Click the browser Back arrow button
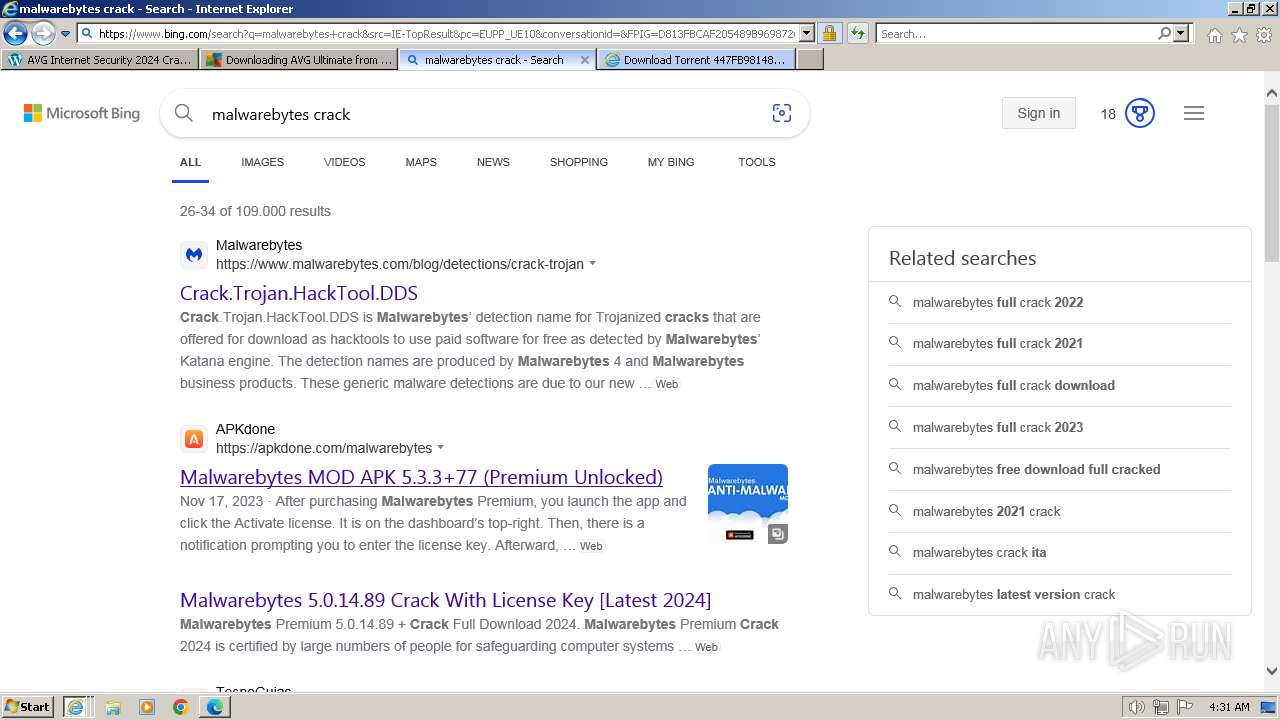Viewport: 1280px width, 720px height. [x=15, y=34]
